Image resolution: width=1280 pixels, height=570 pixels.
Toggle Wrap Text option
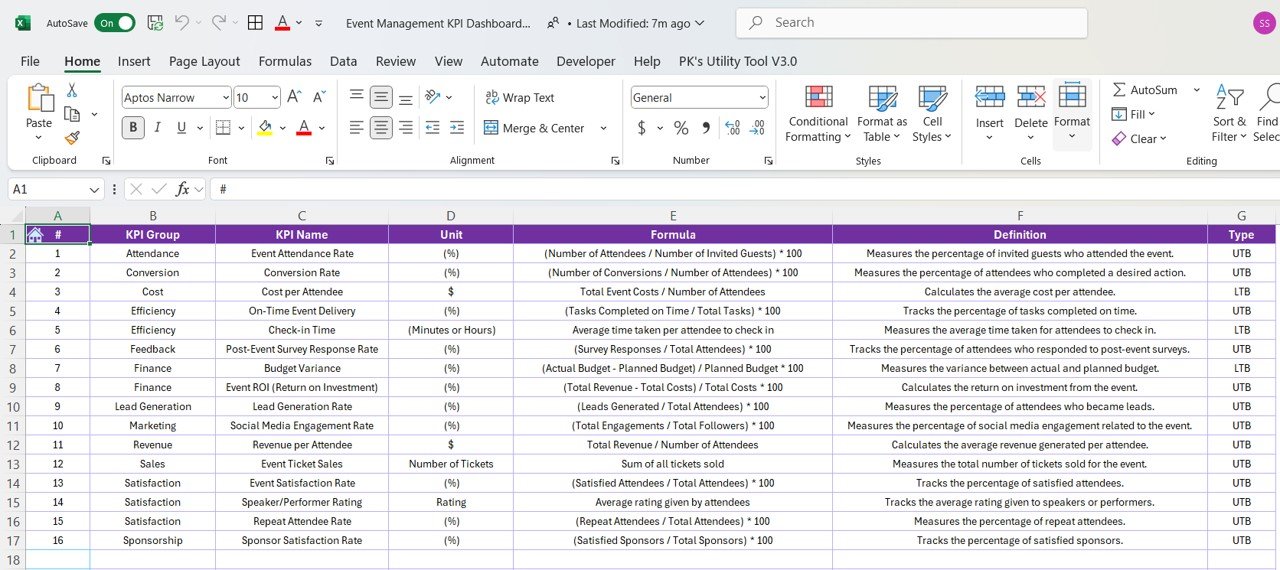click(520, 97)
